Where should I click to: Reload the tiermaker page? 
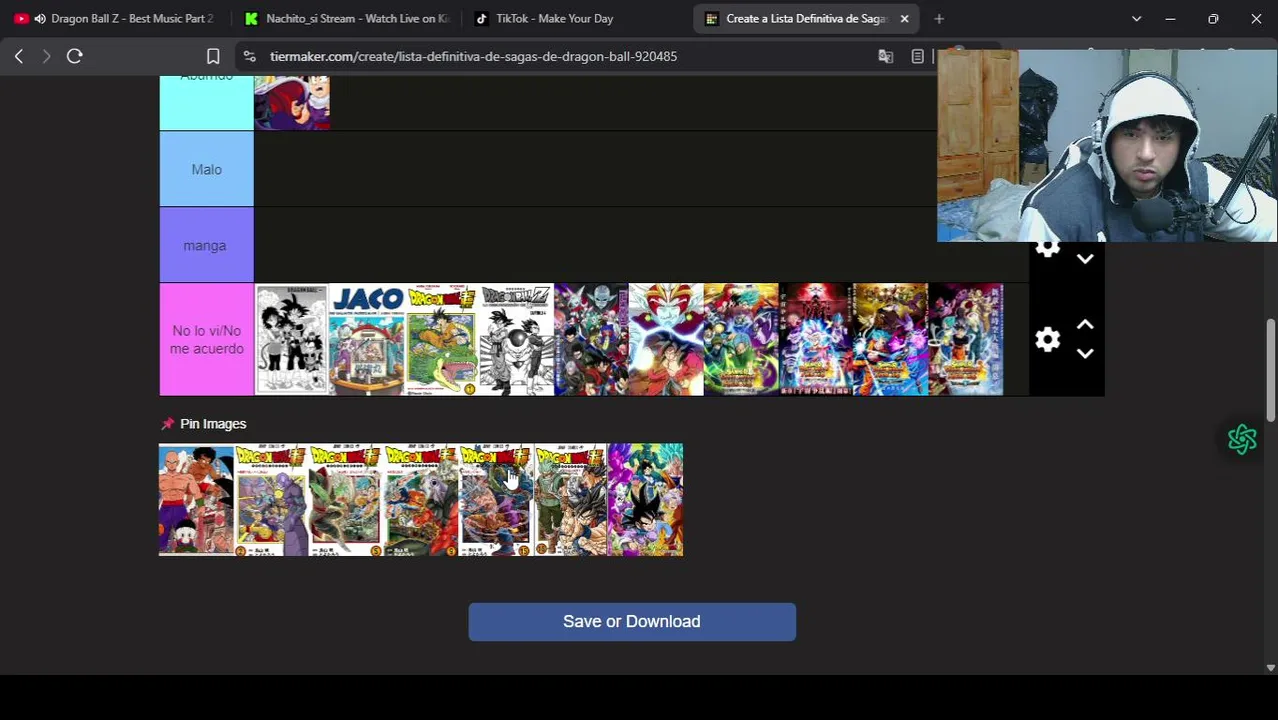coord(74,57)
